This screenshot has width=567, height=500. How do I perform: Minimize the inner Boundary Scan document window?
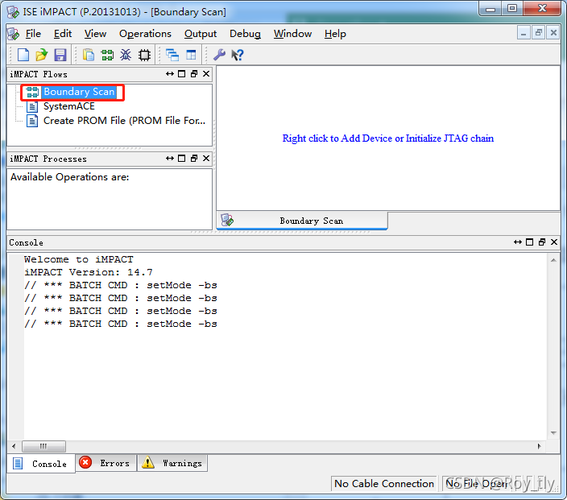coord(523,33)
